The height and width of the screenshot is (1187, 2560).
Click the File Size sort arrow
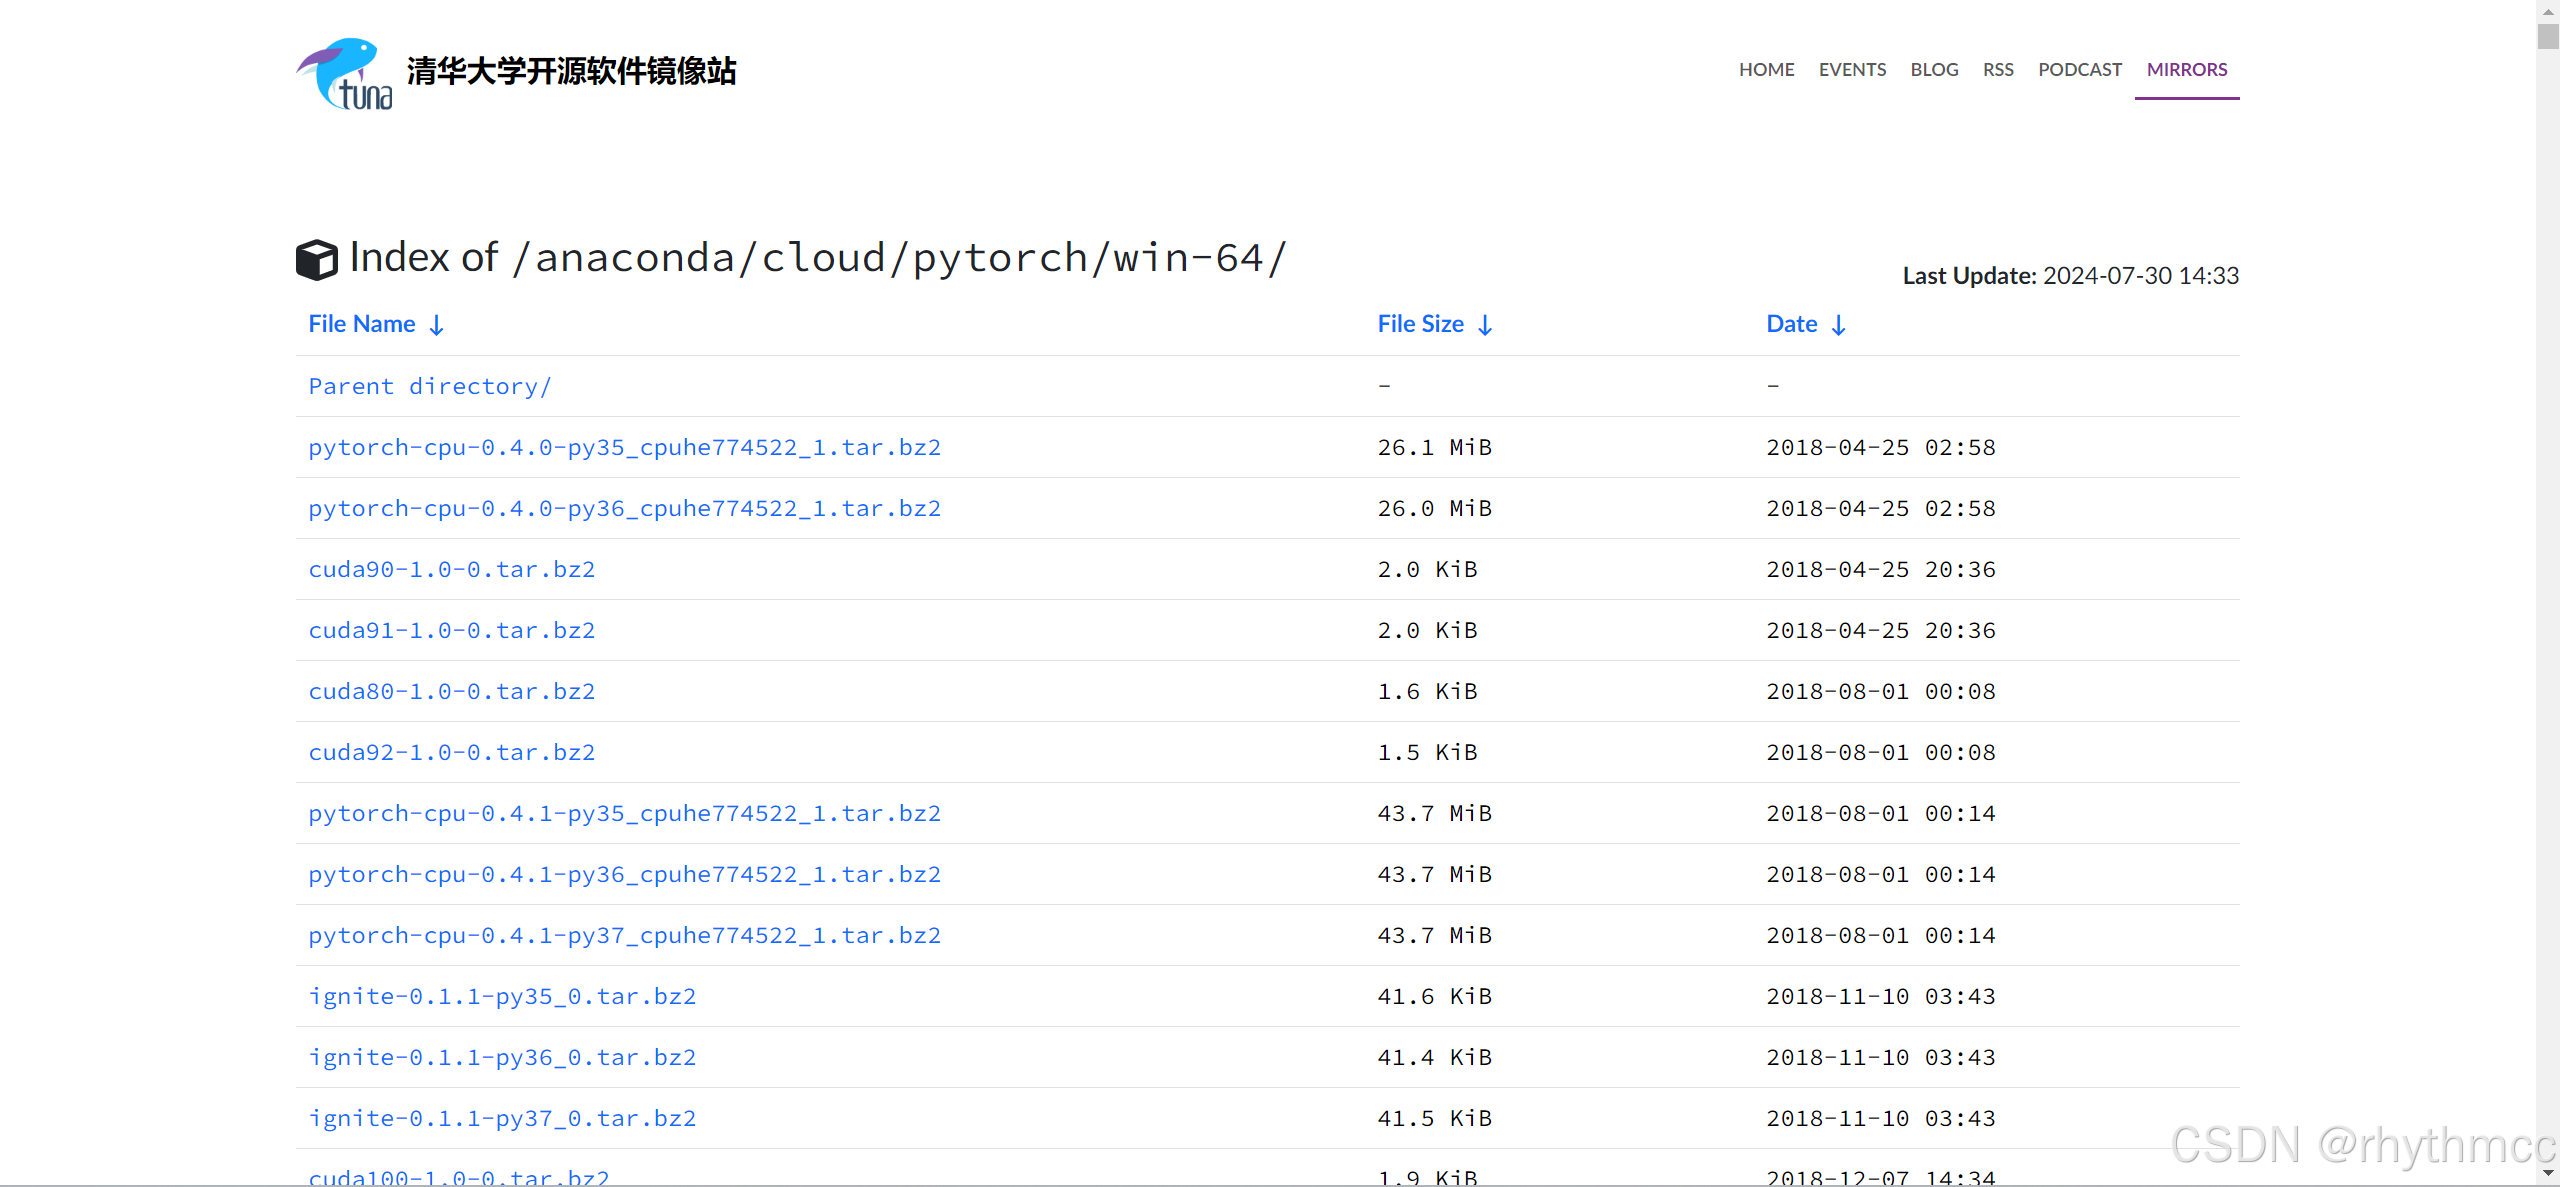click(1485, 325)
